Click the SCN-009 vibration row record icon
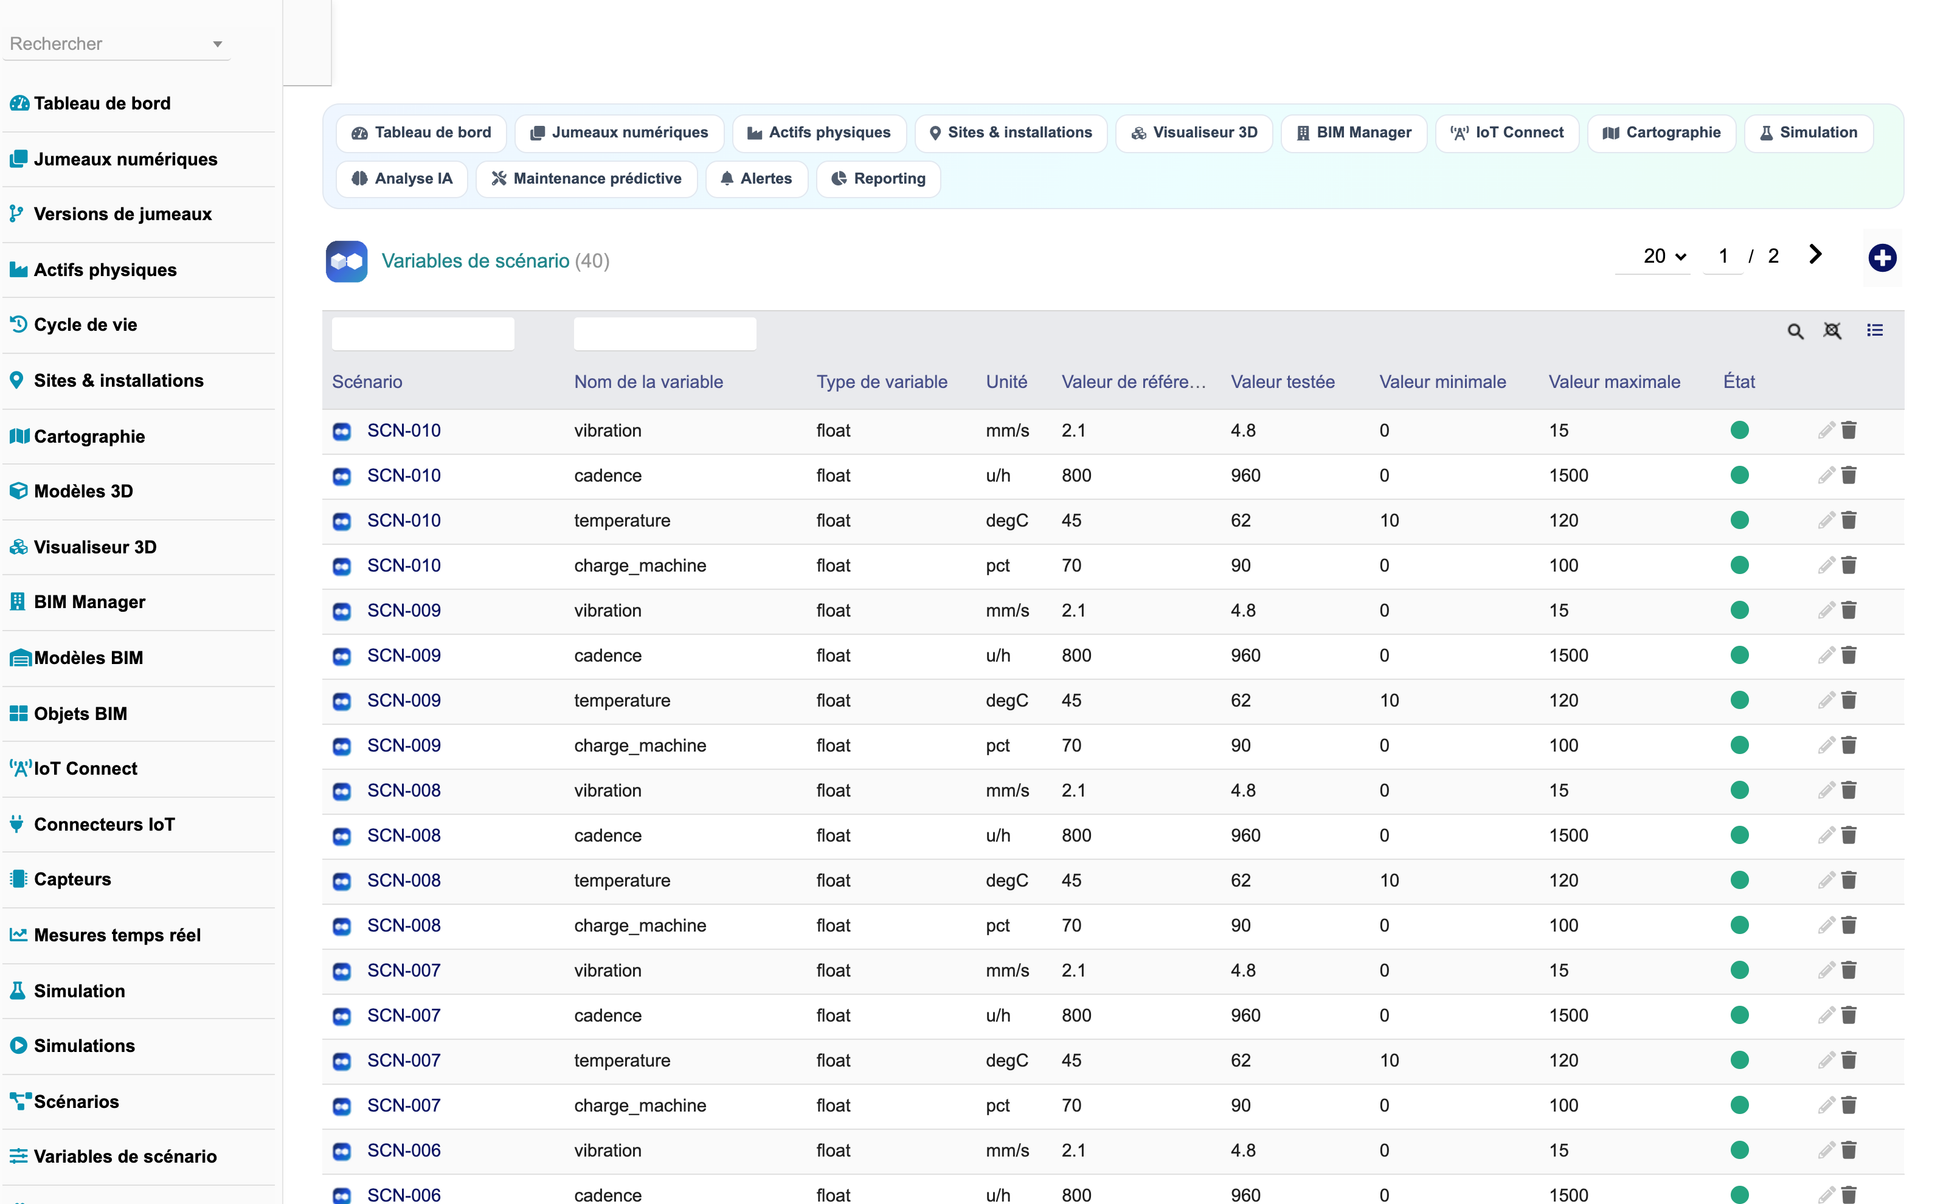The image size is (1946, 1204). tap(342, 611)
